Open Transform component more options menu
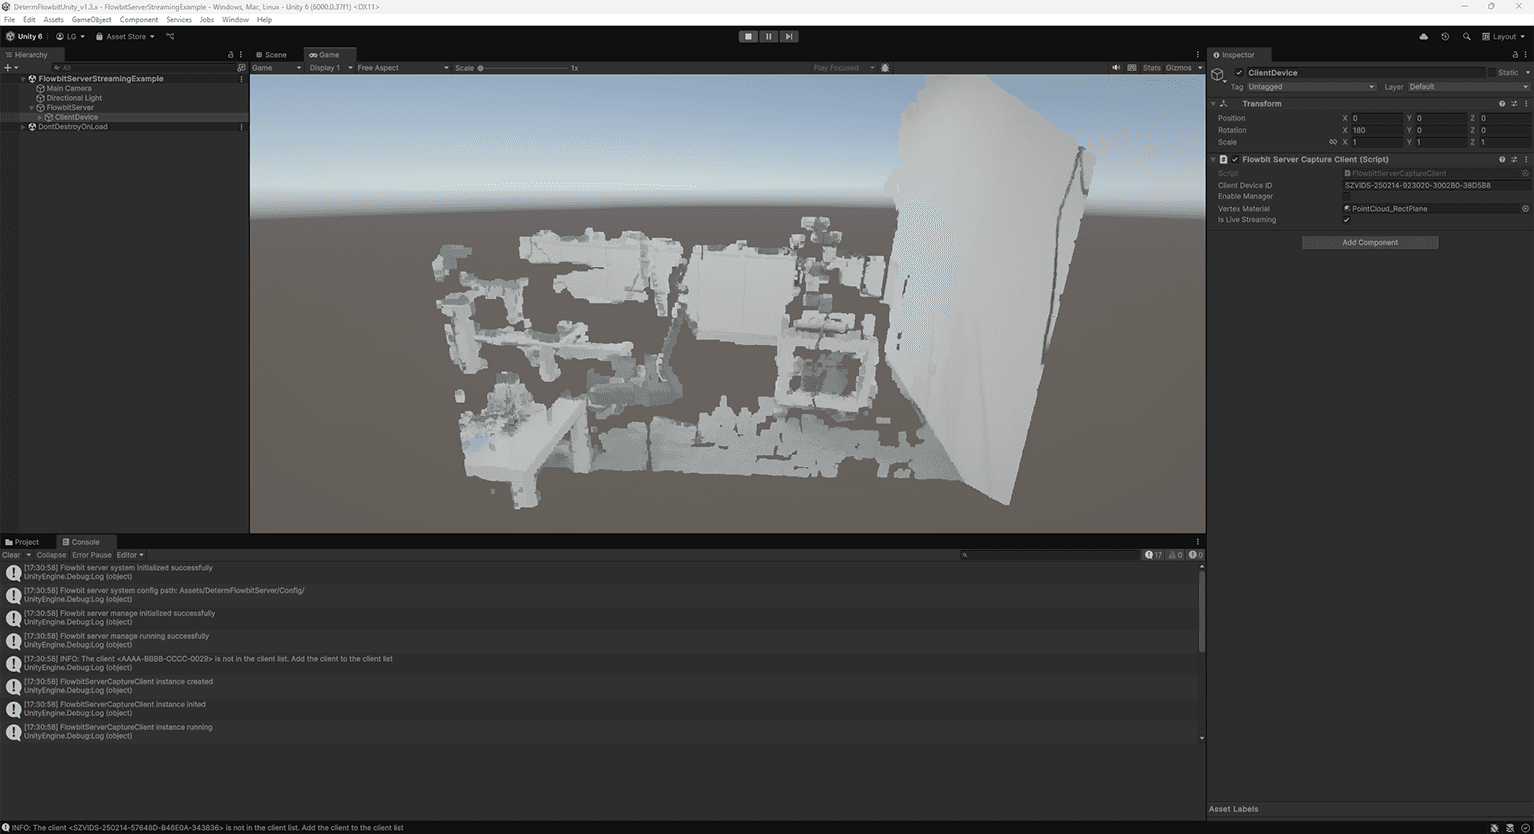Image resolution: width=1534 pixels, height=834 pixels. 1526,103
